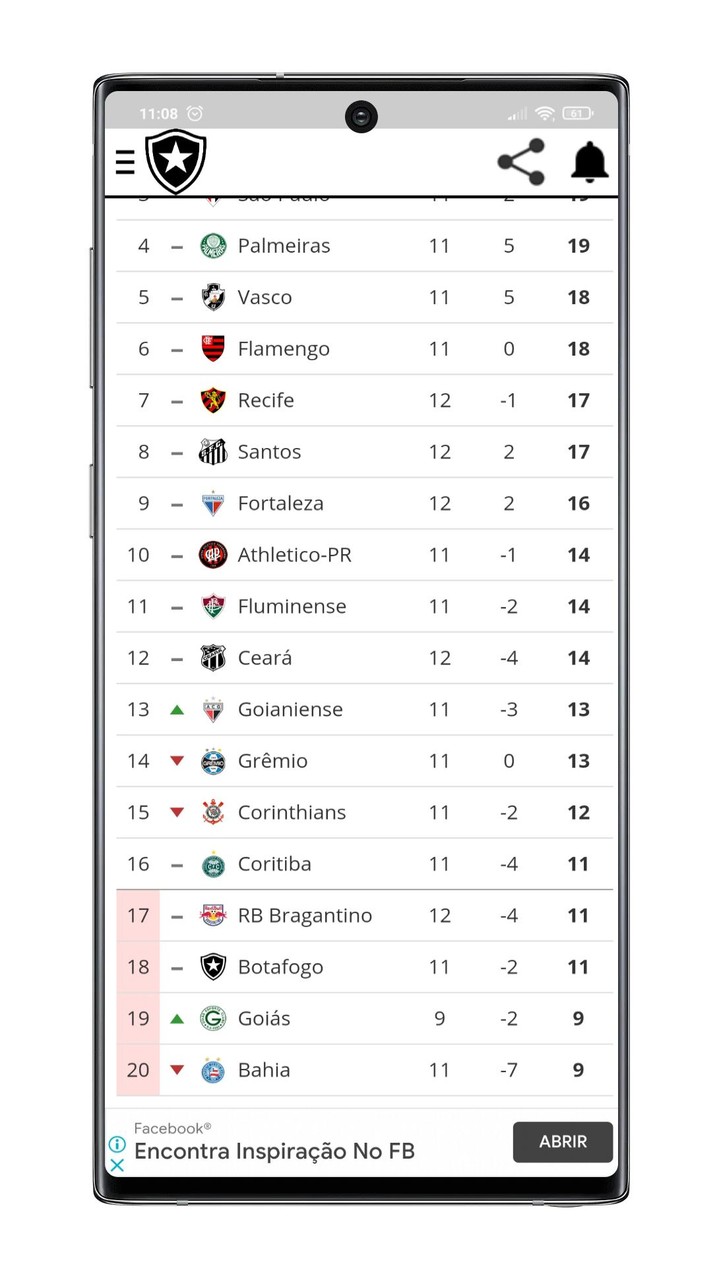Tap the RB Bragantino crest
Viewport: 719px width, 1280px height.
coord(213,916)
